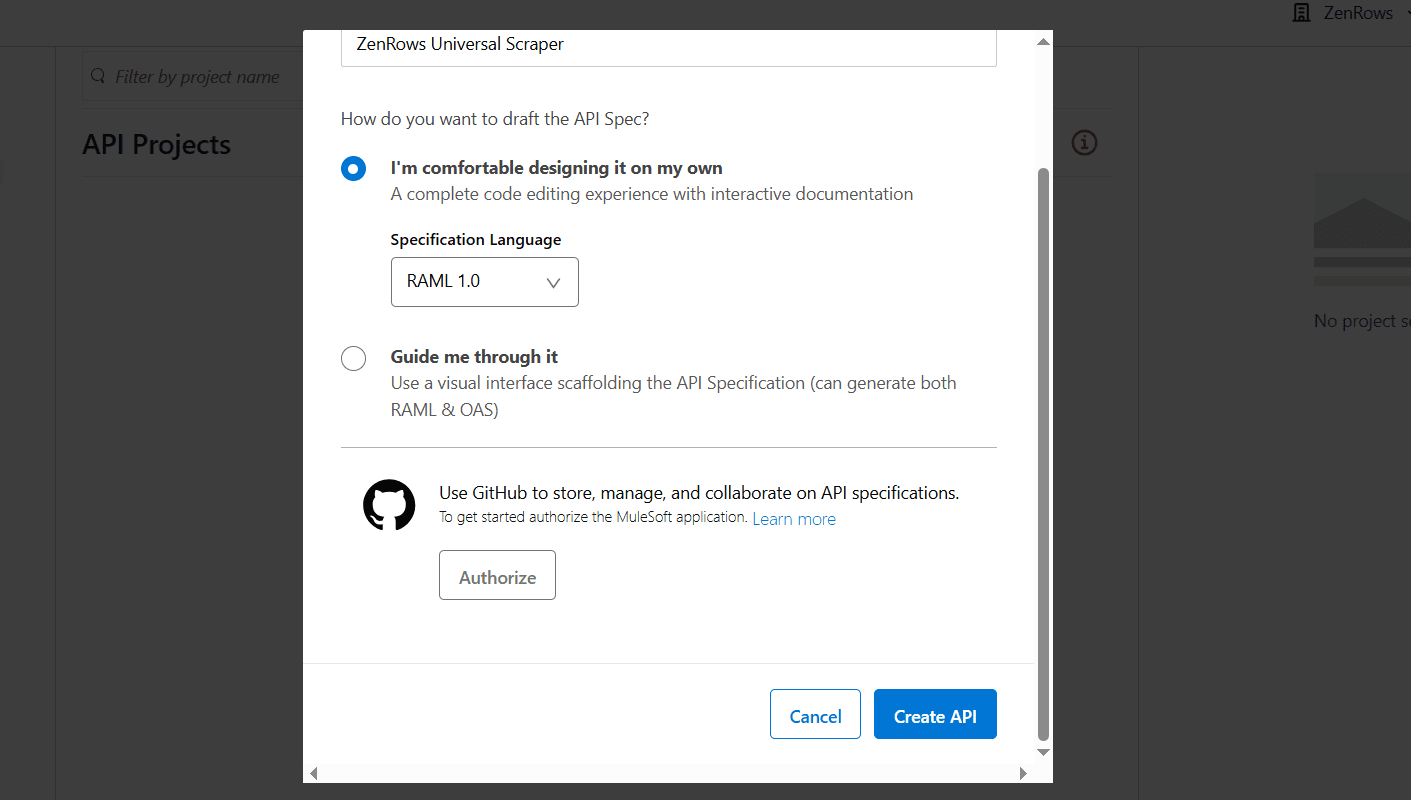The height and width of the screenshot is (800, 1411).
Task: Click the search magnifier icon in filter box
Action: pyautogui.click(x=98, y=76)
